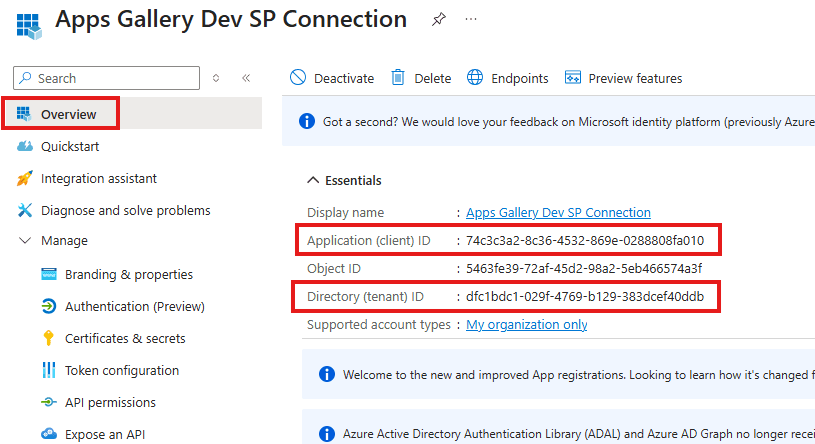Collapse the Manage section chevron
The height and width of the screenshot is (444, 815).
[x=24, y=240]
